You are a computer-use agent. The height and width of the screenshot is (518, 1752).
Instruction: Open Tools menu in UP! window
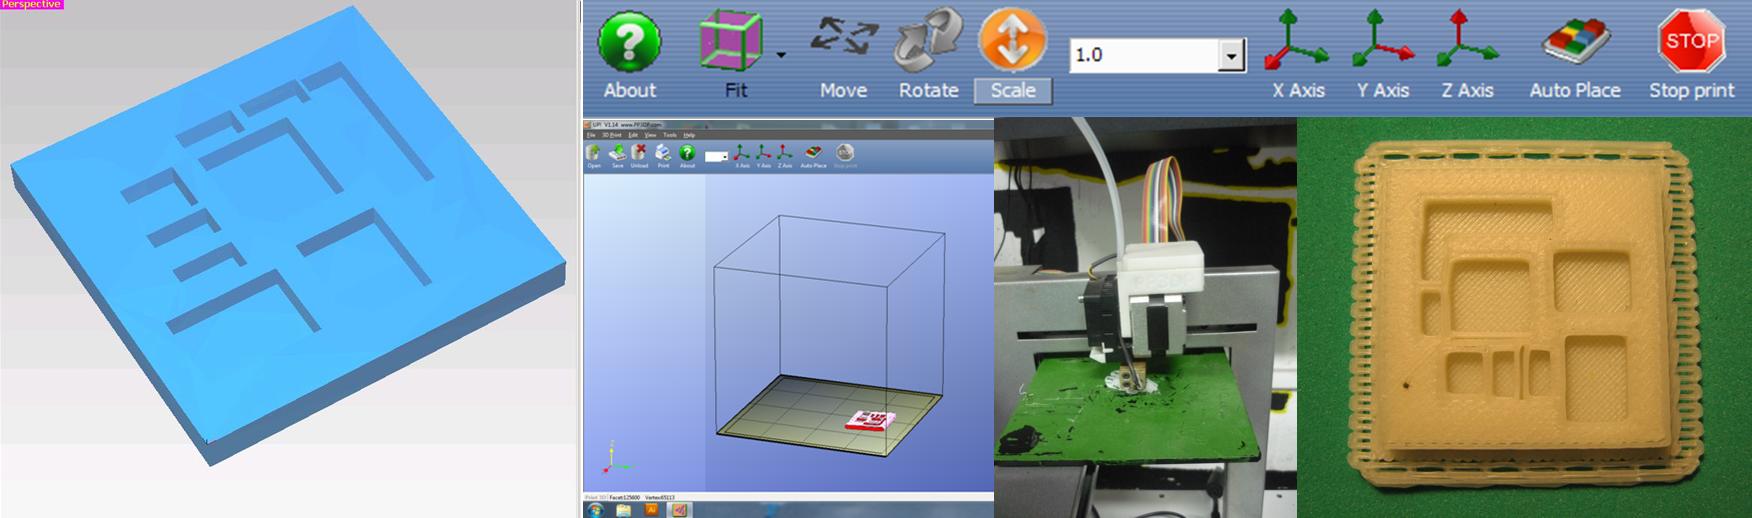click(x=670, y=135)
